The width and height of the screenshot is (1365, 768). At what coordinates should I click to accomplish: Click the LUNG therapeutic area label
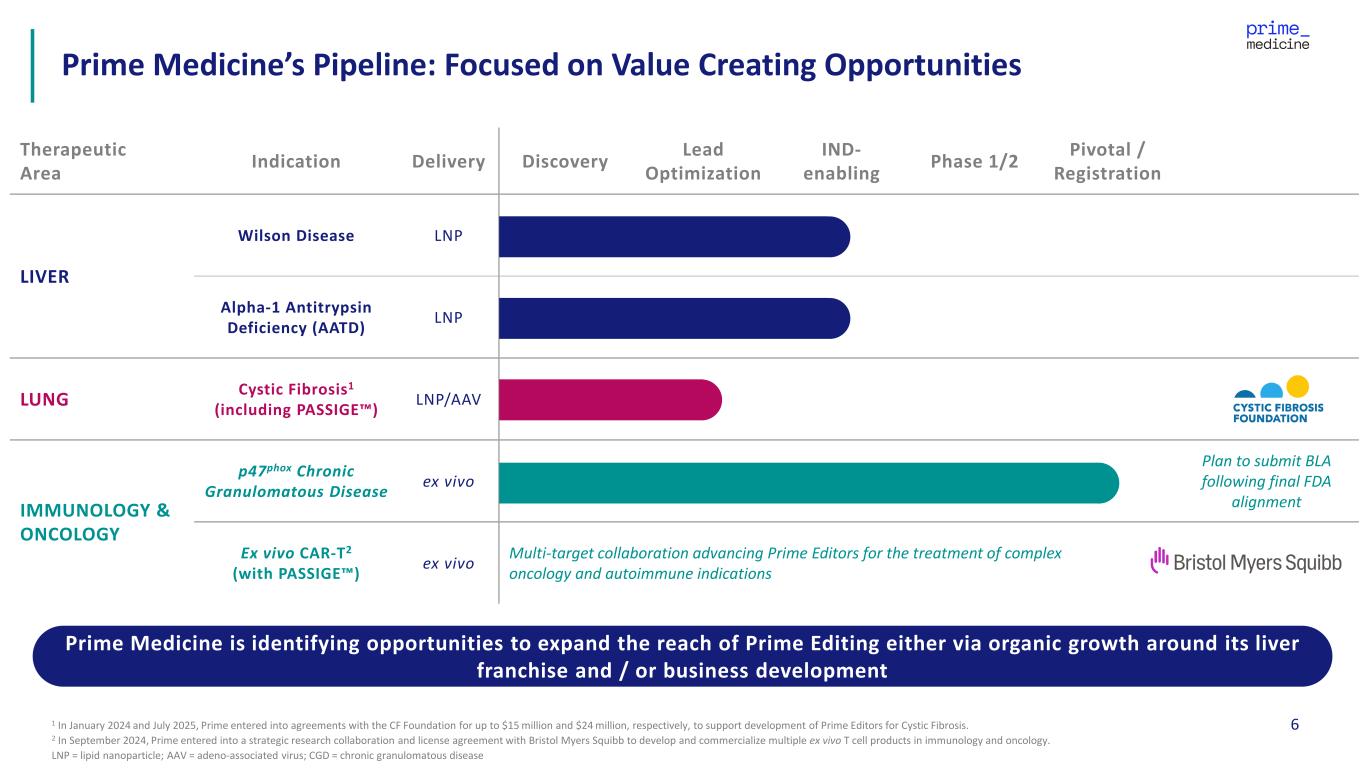[45, 400]
